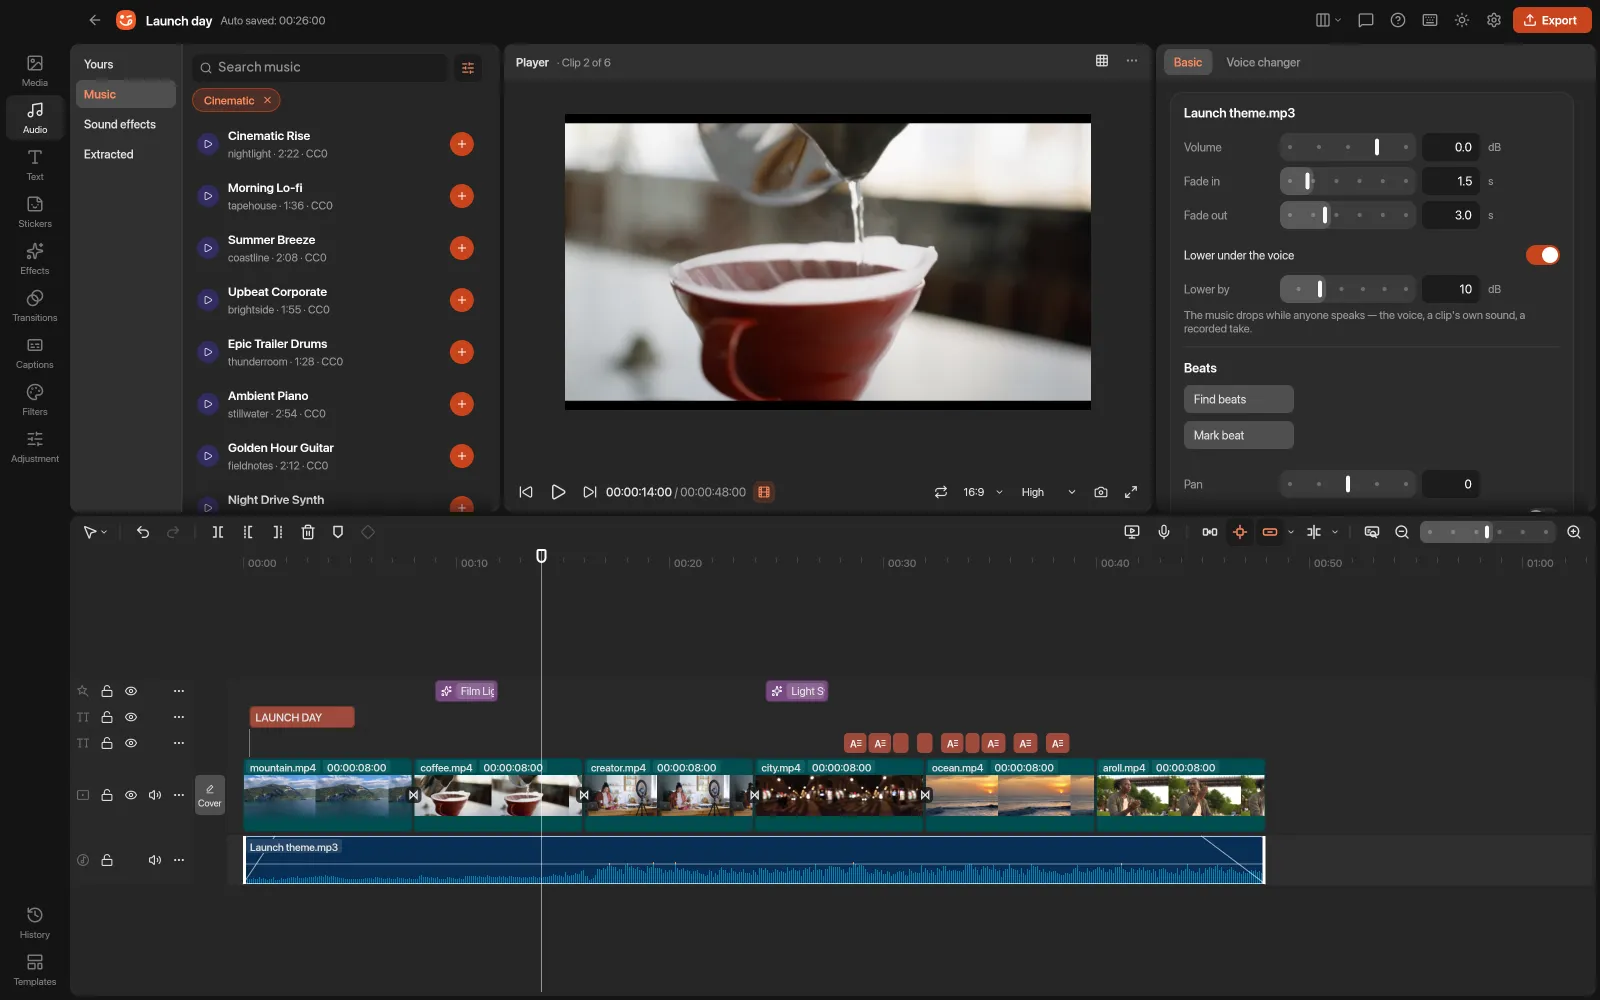Viewport: 1600px width, 1000px height.
Task: Open the music filter options icon
Action: point(467,68)
